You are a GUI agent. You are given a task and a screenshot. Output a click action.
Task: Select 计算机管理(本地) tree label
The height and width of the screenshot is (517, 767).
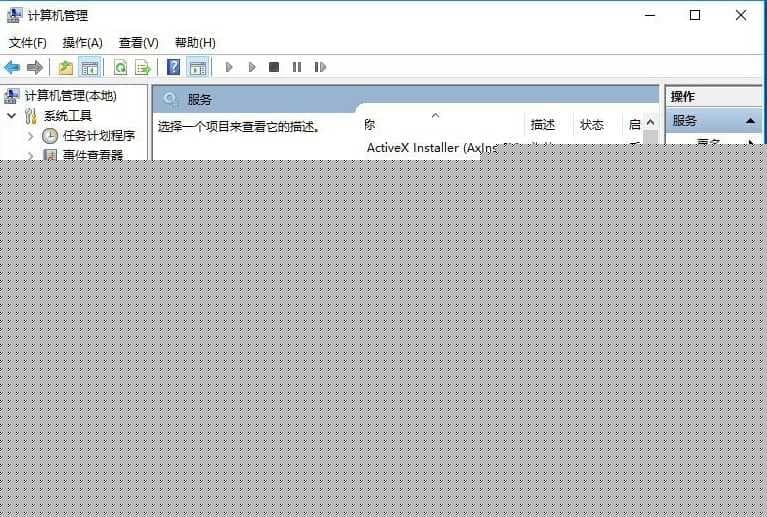coord(71,96)
